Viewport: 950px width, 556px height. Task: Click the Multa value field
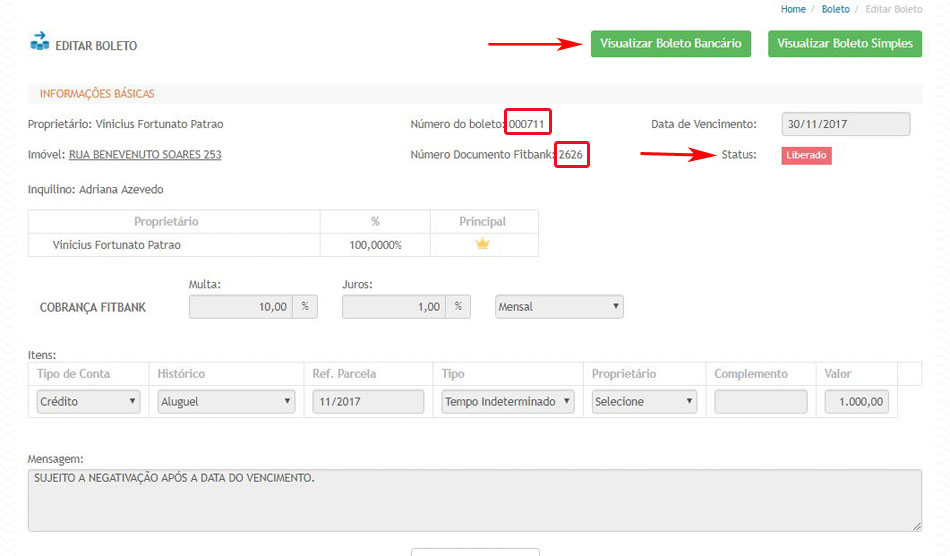(240, 307)
